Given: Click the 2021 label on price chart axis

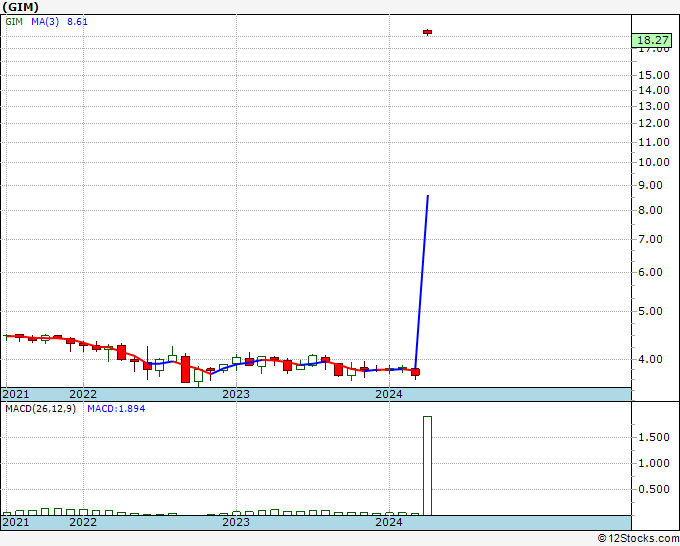Looking at the screenshot, I should coord(16,394).
